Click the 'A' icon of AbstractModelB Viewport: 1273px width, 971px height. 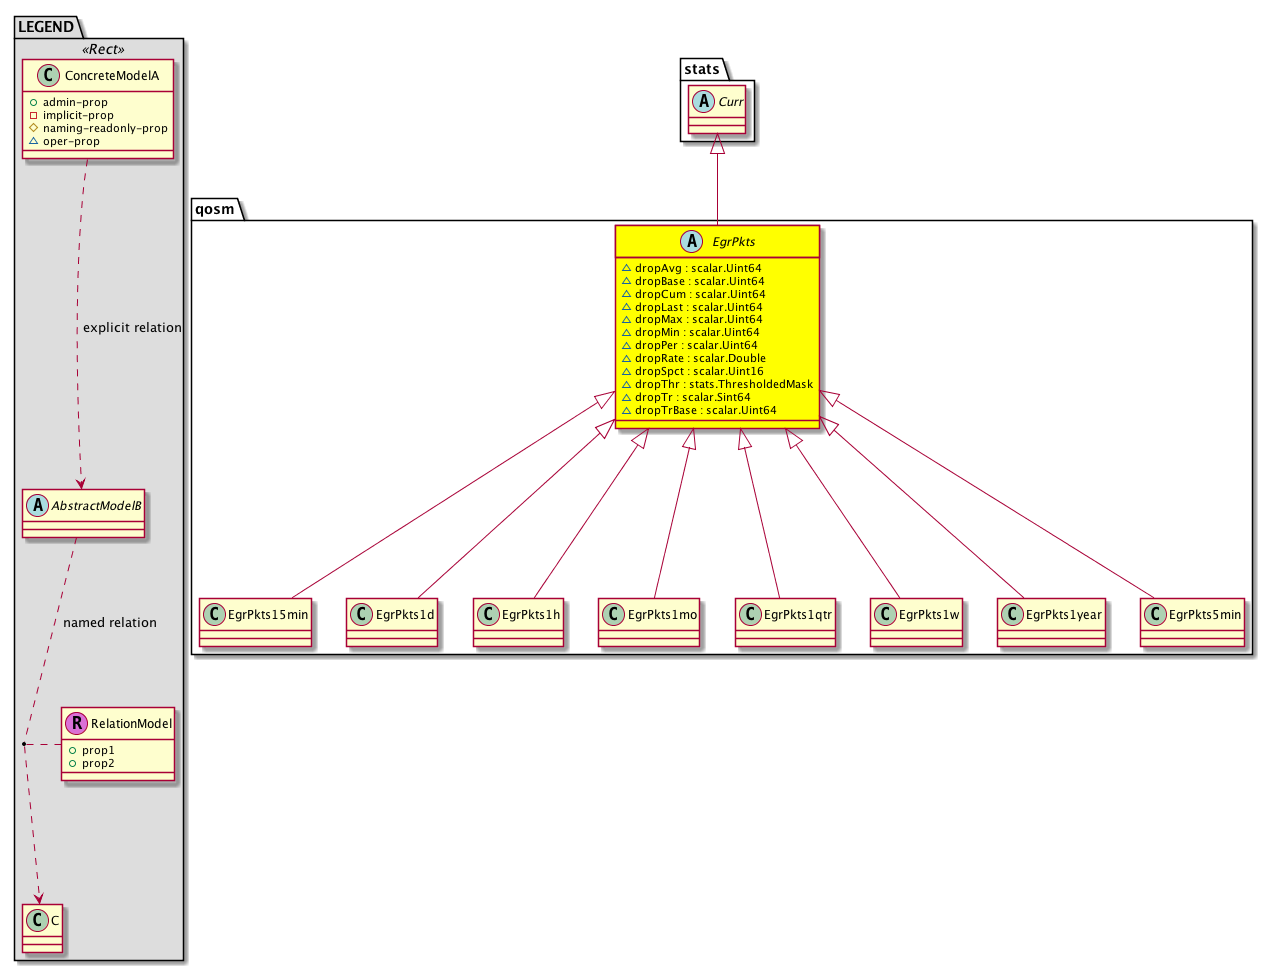tap(38, 505)
